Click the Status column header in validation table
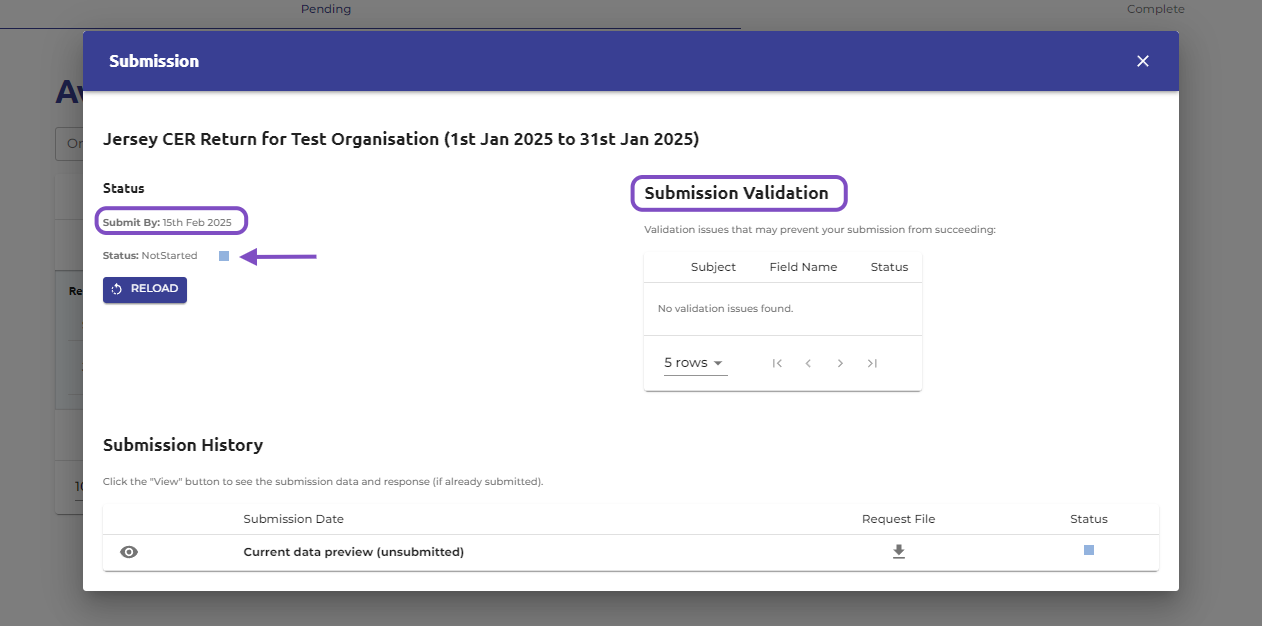Image resolution: width=1262 pixels, height=626 pixels. coord(889,267)
